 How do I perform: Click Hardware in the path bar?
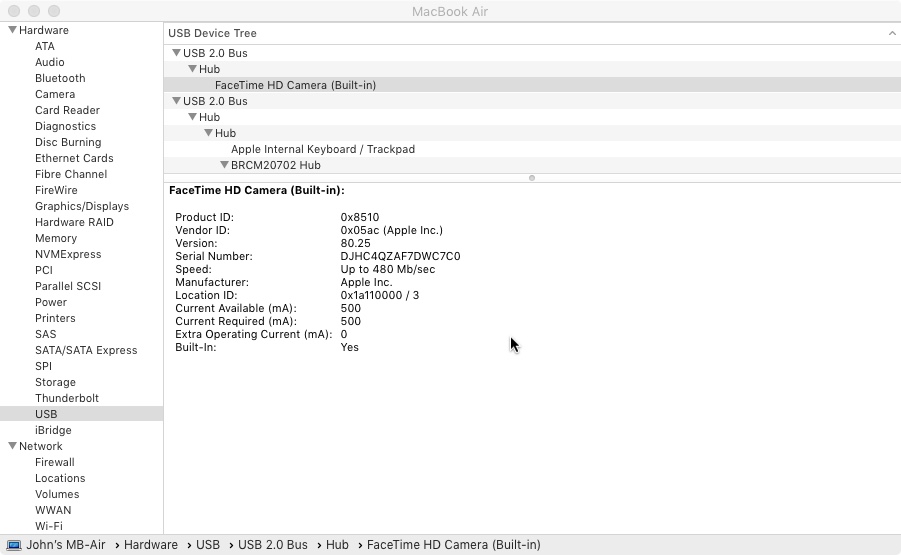151,545
